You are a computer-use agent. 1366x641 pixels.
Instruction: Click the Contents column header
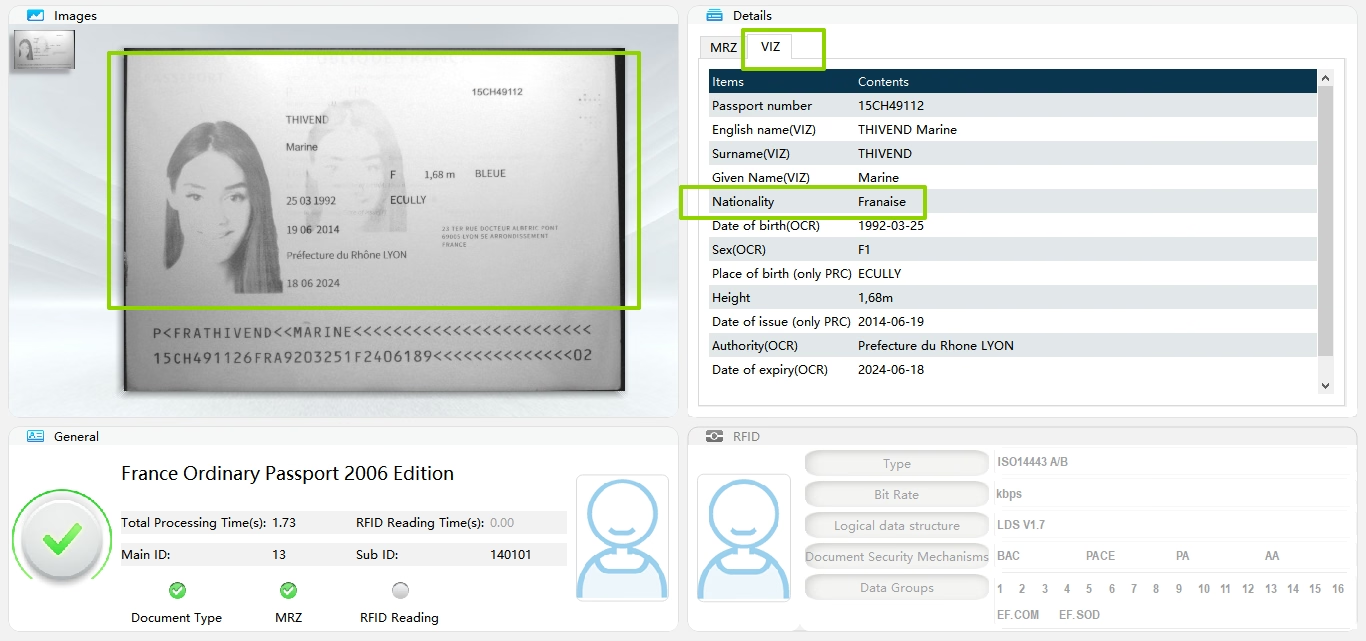pos(1086,81)
